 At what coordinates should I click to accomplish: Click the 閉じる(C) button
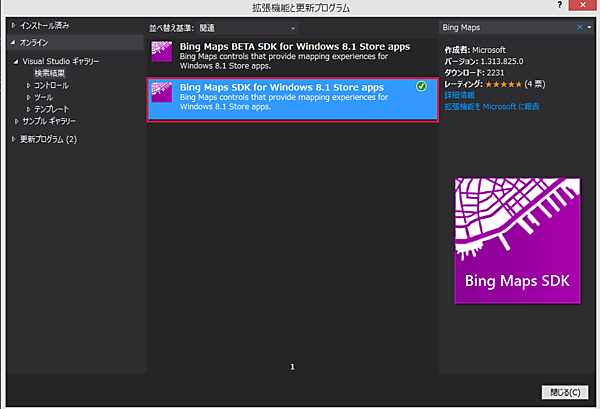(x=565, y=392)
